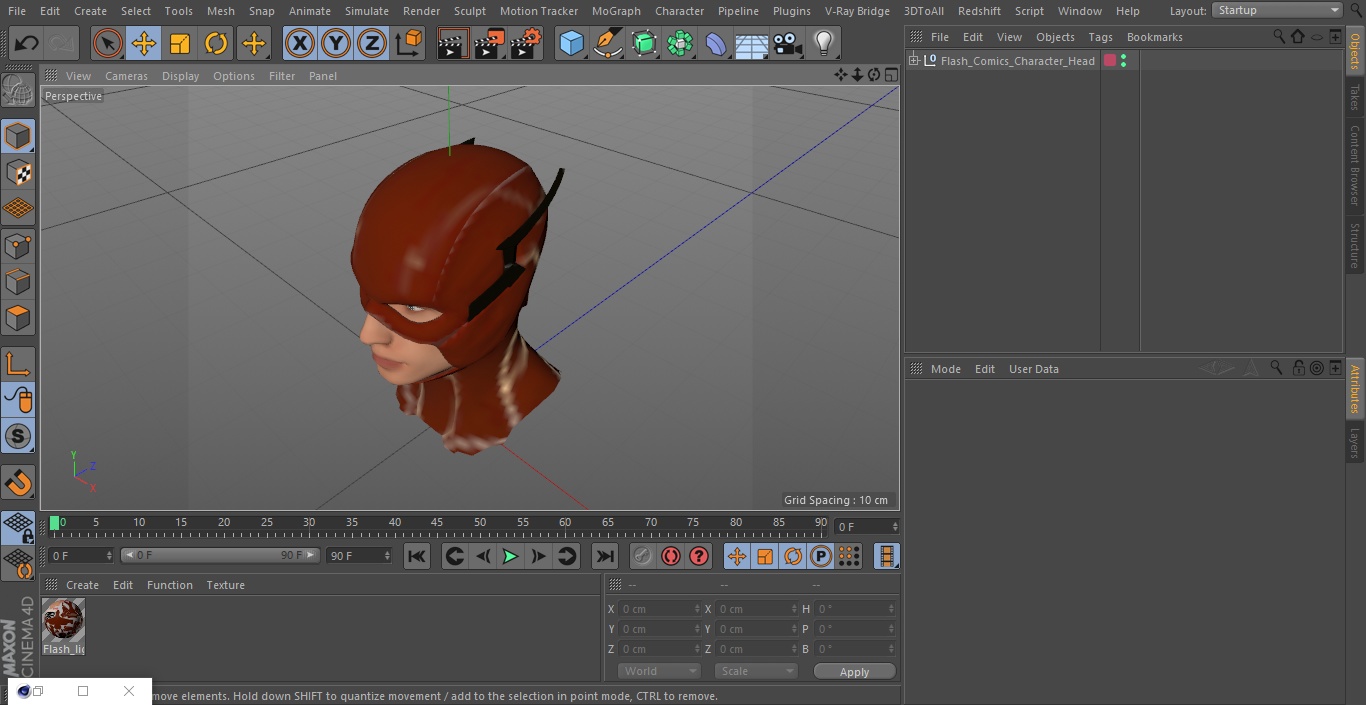Image resolution: width=1366 pixels, height=705 pixels.
Task: Add a Floor environment object
Action: (x=752, y=43)
